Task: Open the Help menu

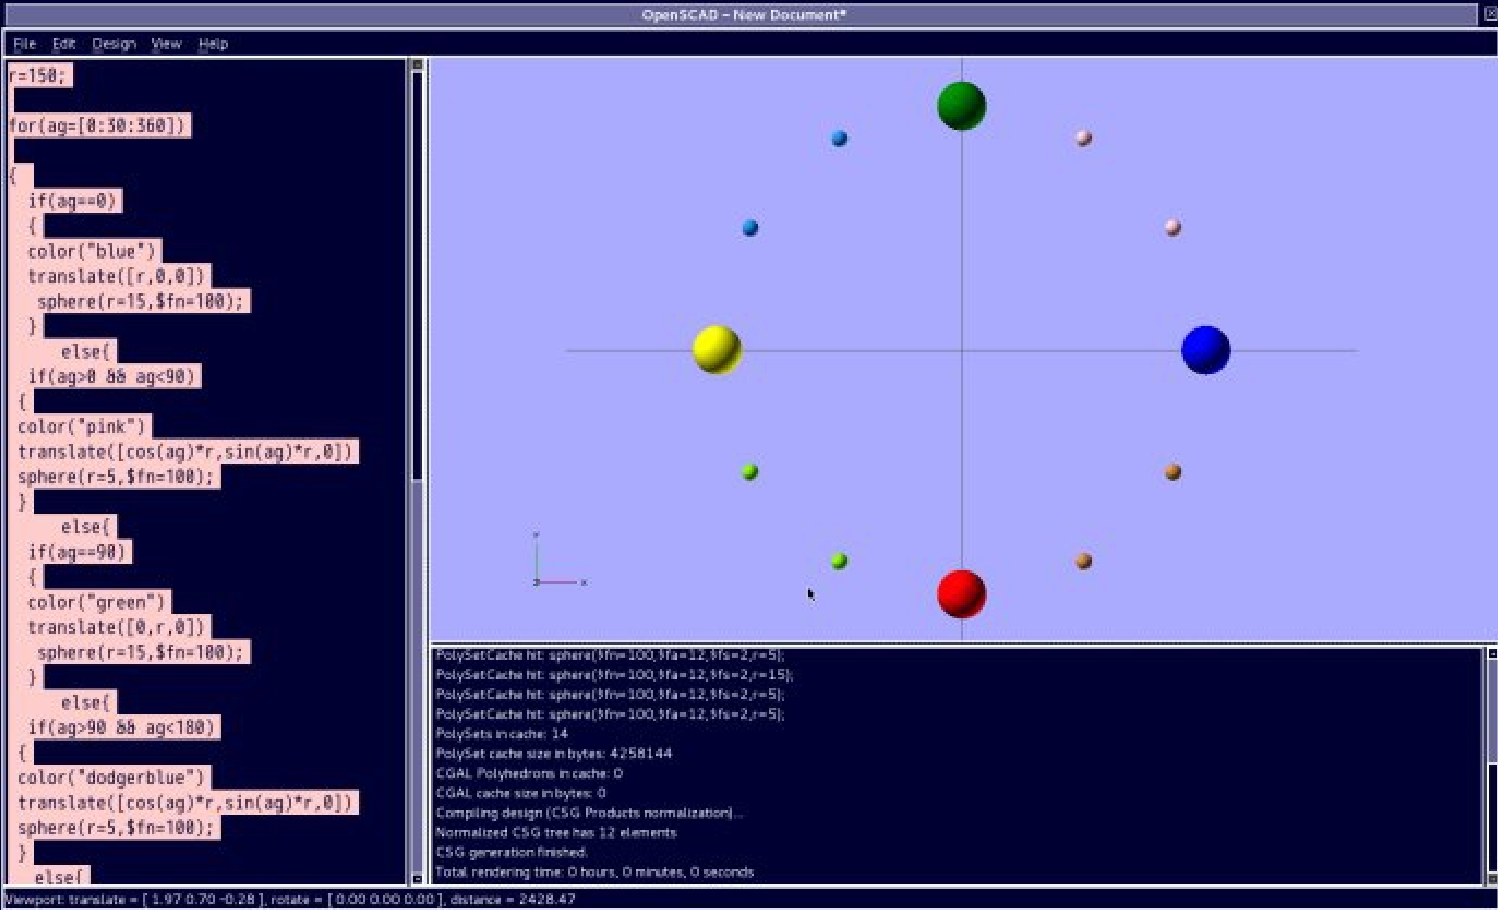Action: [x=213, y=44]
